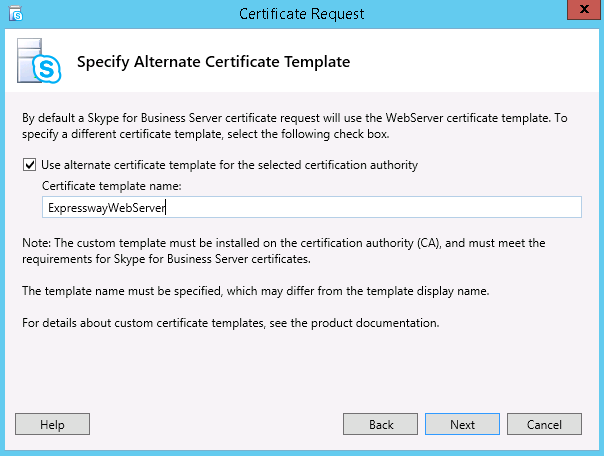Cancel the certificate request
Image resolution: width=604 pixels, height=456 pixels.
pos(544,424)
